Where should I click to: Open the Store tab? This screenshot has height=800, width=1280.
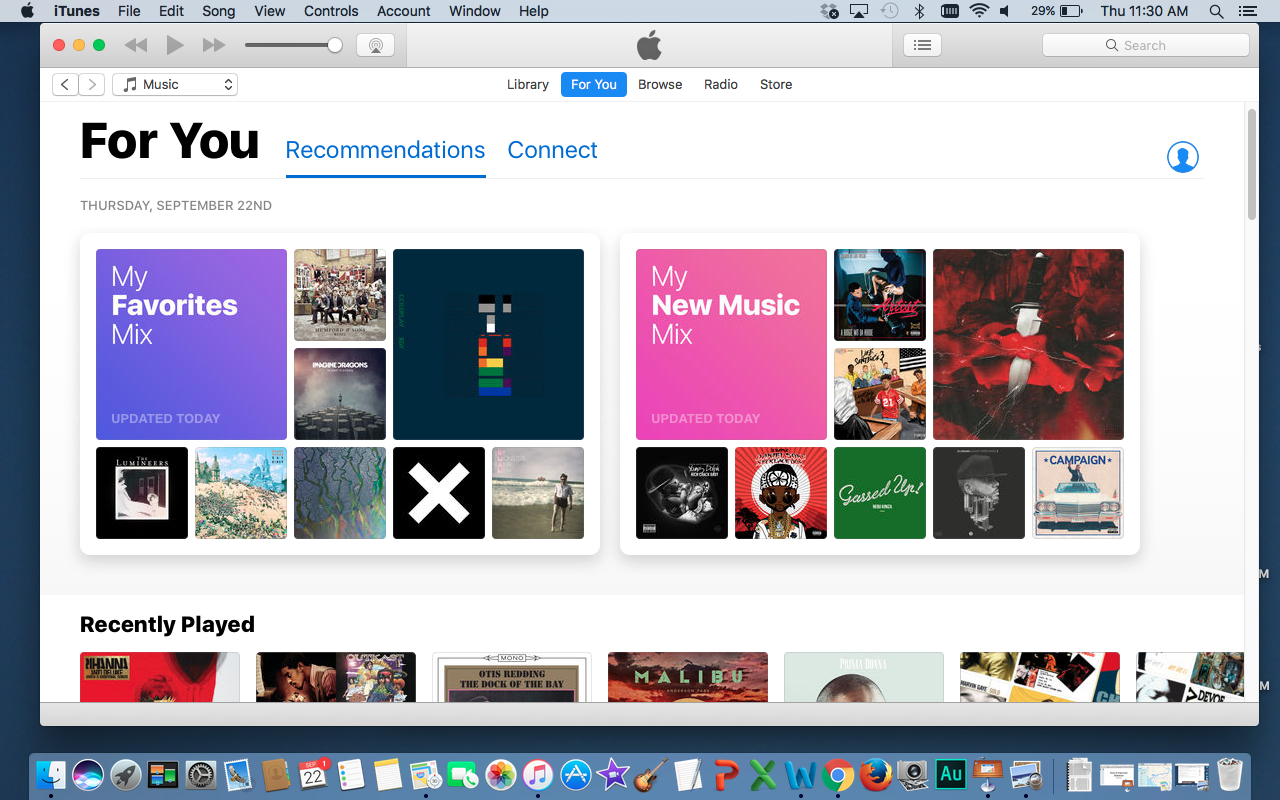776,85
